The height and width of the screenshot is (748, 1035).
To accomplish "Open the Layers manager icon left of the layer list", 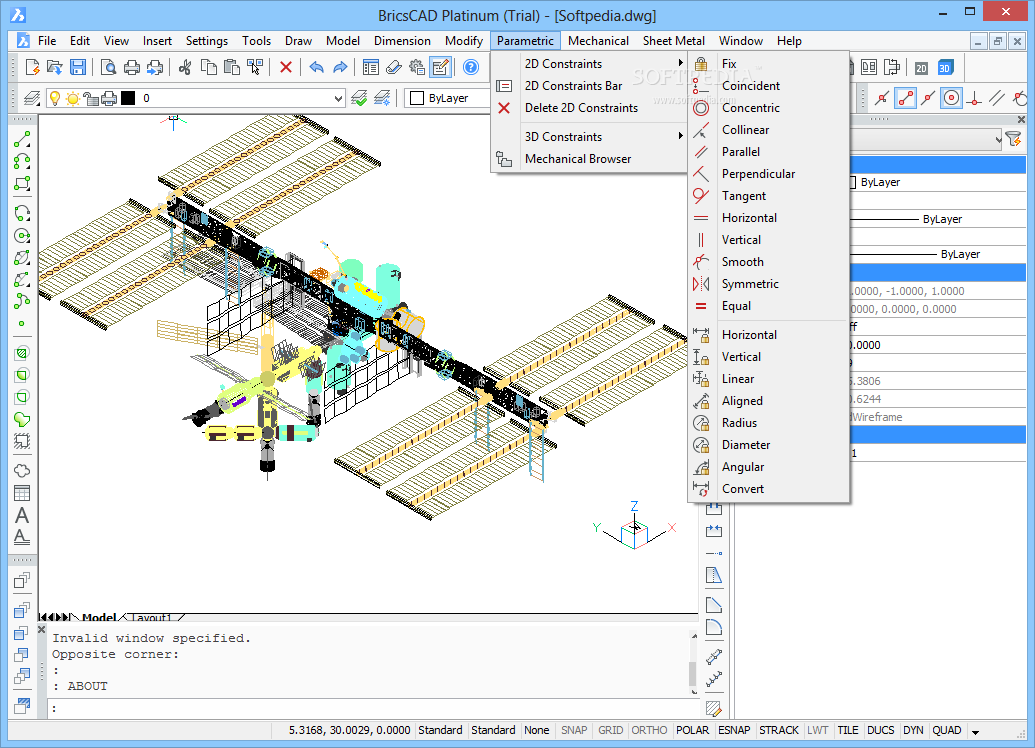I will pyautogui.click(x=32, y=98).
